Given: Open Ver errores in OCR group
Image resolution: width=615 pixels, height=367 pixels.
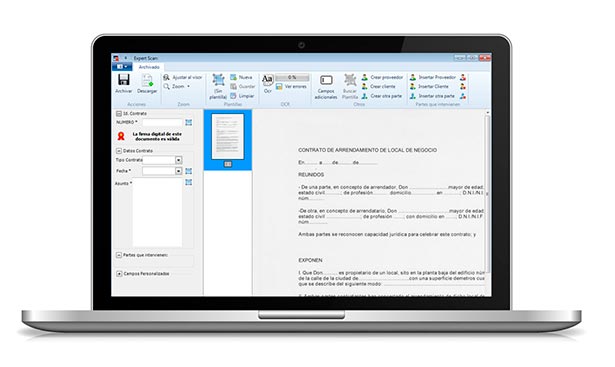Looking at the screenshot, I should tap(291, 86).
